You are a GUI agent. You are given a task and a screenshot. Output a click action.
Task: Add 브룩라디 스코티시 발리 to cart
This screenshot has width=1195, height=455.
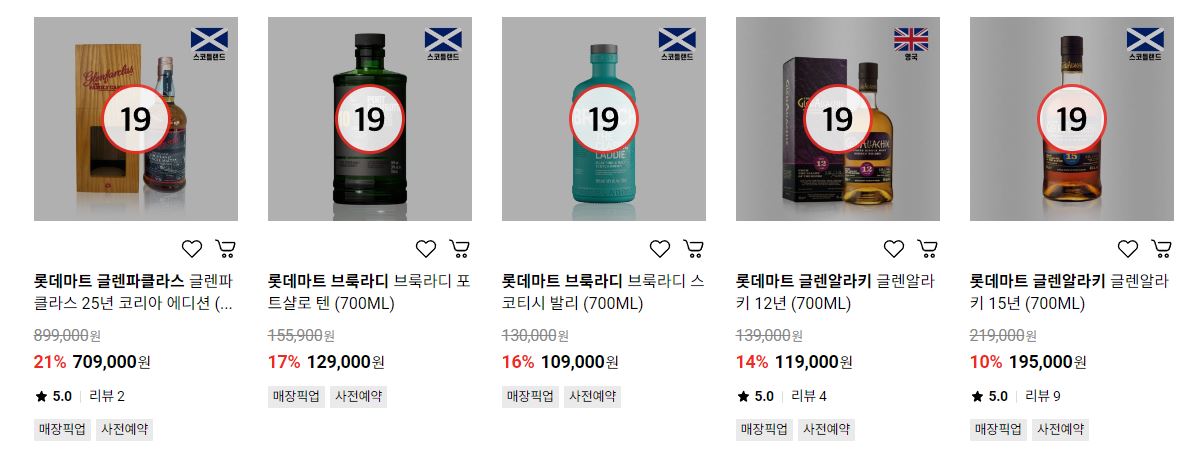[694, 248]
